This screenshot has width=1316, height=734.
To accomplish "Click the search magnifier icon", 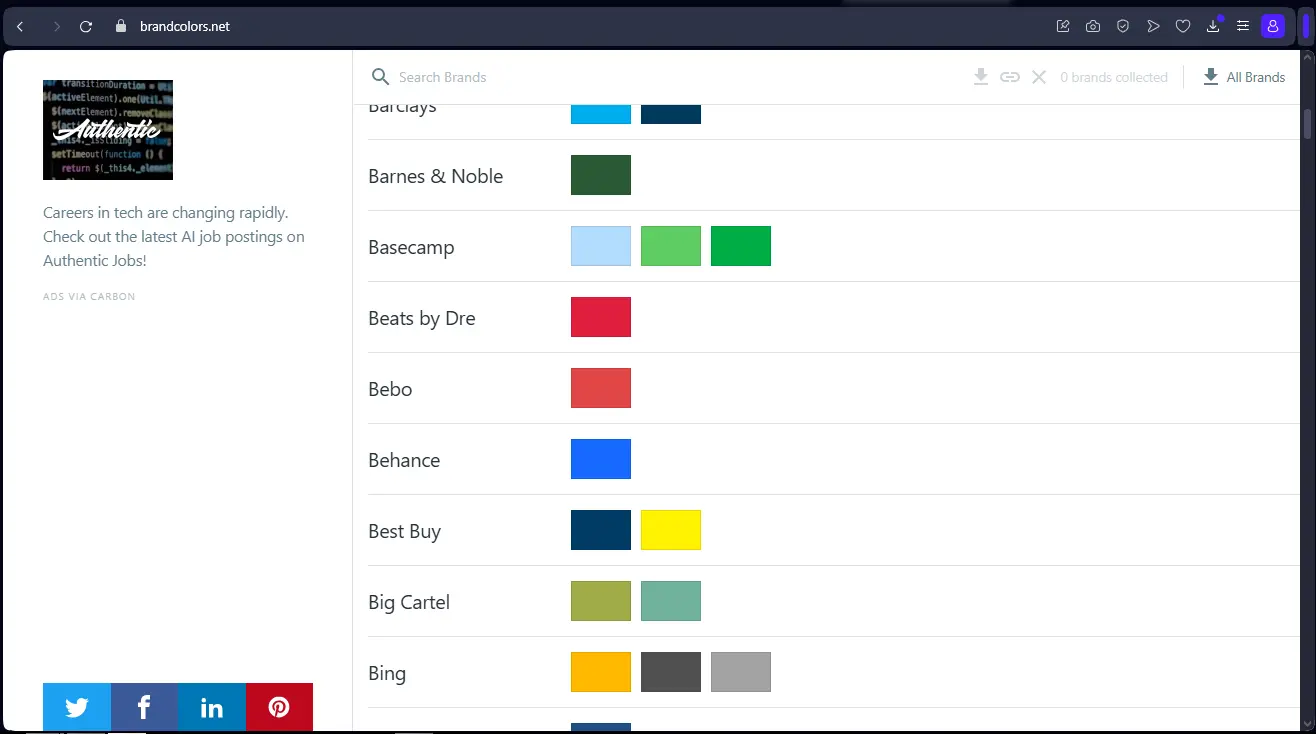I will (380, 77).
